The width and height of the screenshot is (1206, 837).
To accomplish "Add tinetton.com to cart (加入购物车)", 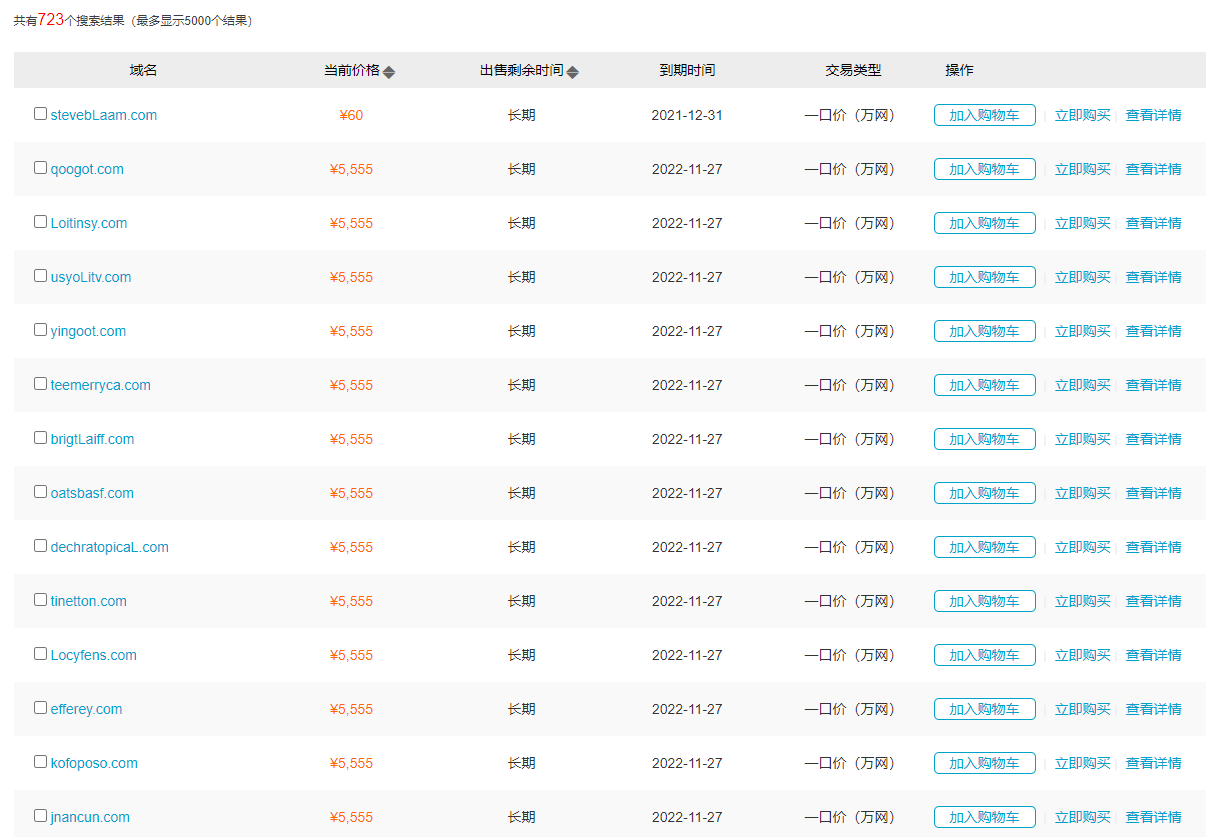I will coord(984,601).
